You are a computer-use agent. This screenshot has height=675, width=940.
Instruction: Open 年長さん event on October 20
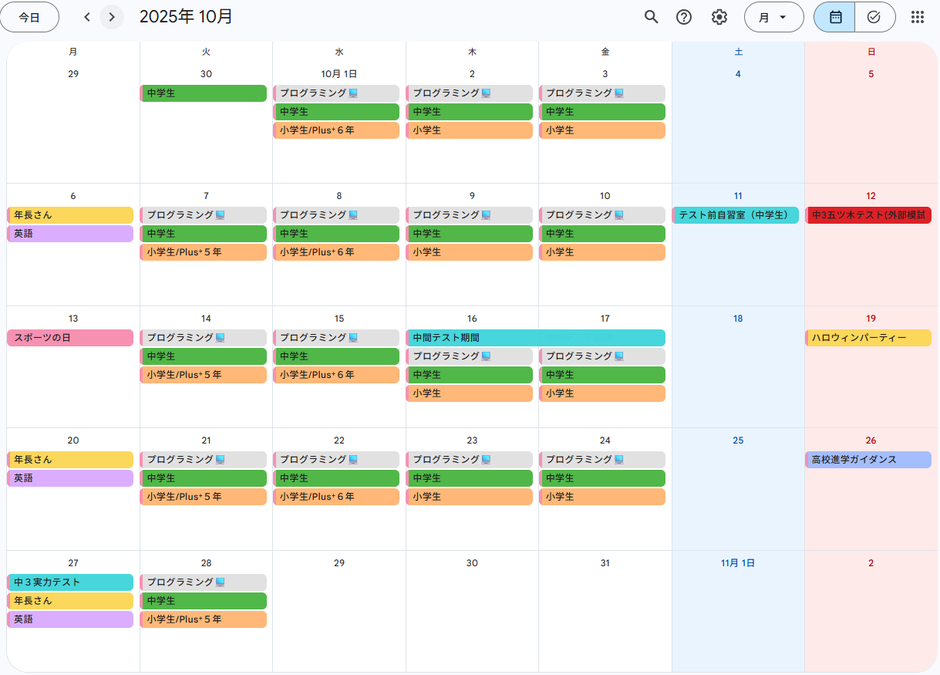[70, 459]
